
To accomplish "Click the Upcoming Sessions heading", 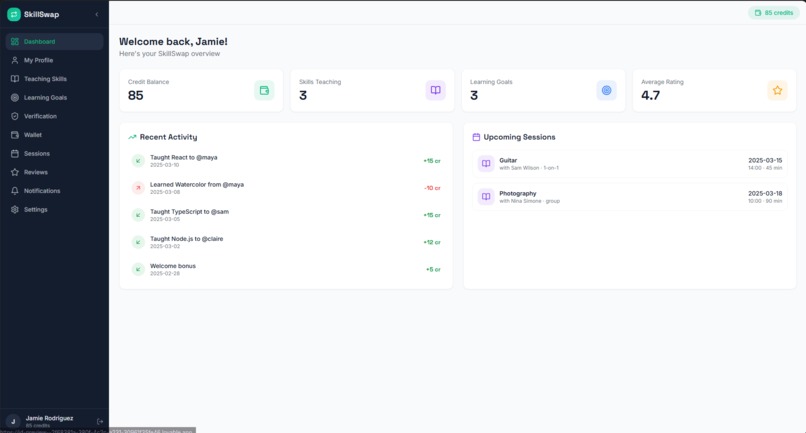I will (519, 137).
